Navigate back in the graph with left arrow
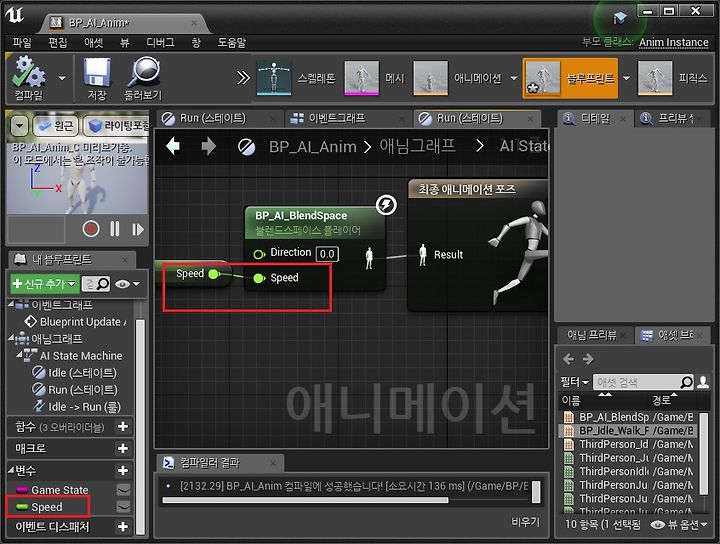 tap(173, 146)
